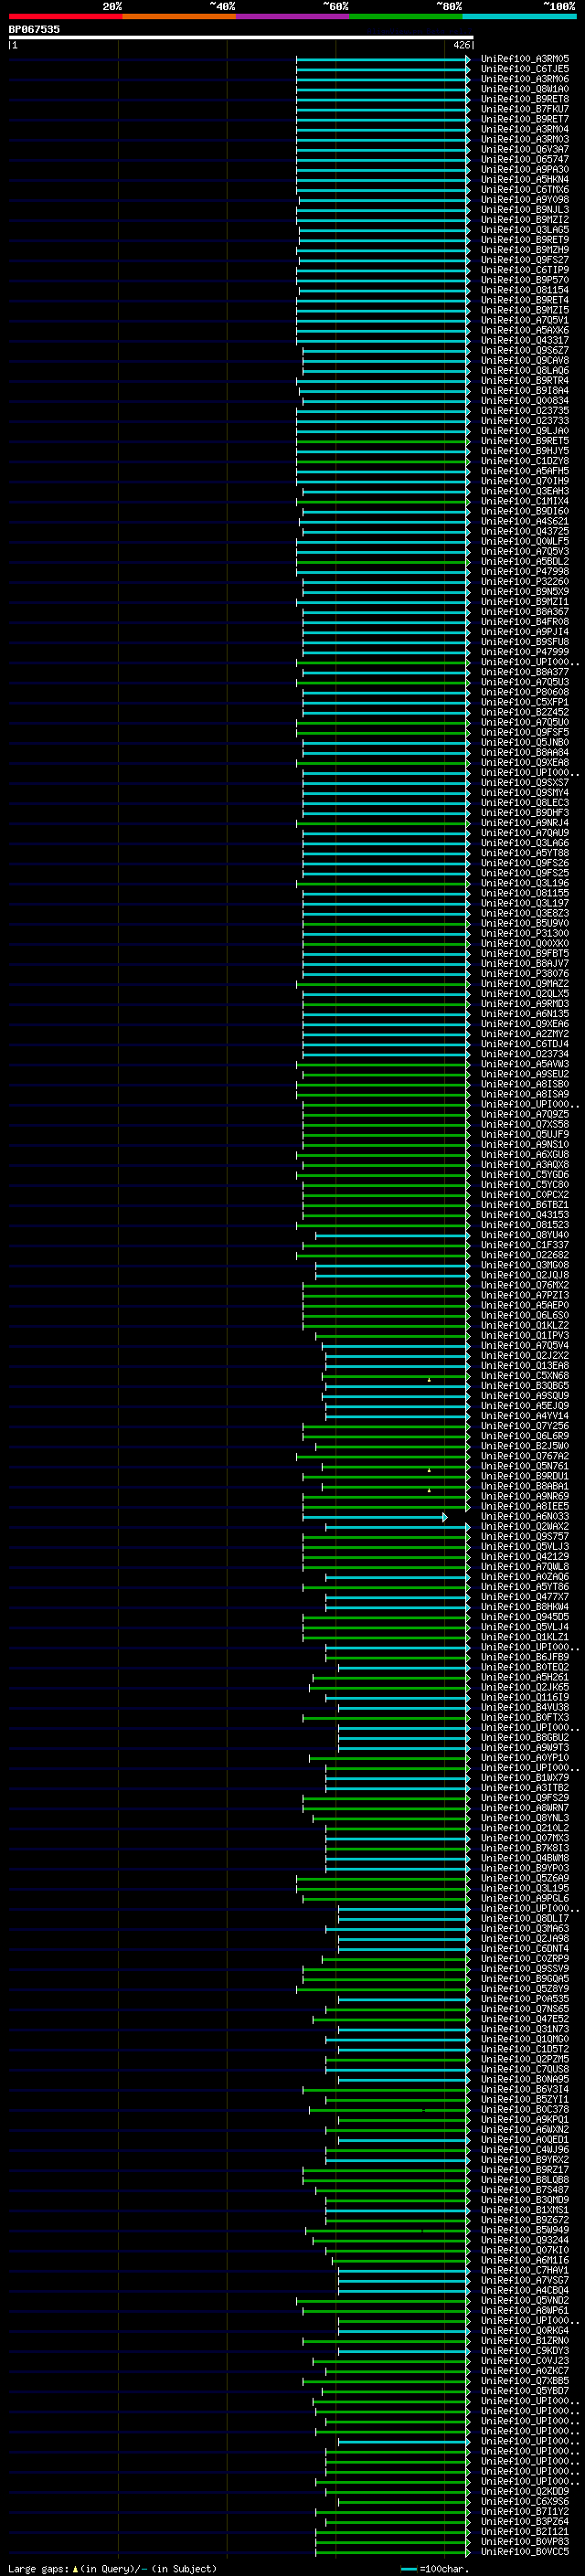Screen dimensions: 585x2576
Task: Click the yellow Large gaps legend triangle
Action: [75, 2568]
